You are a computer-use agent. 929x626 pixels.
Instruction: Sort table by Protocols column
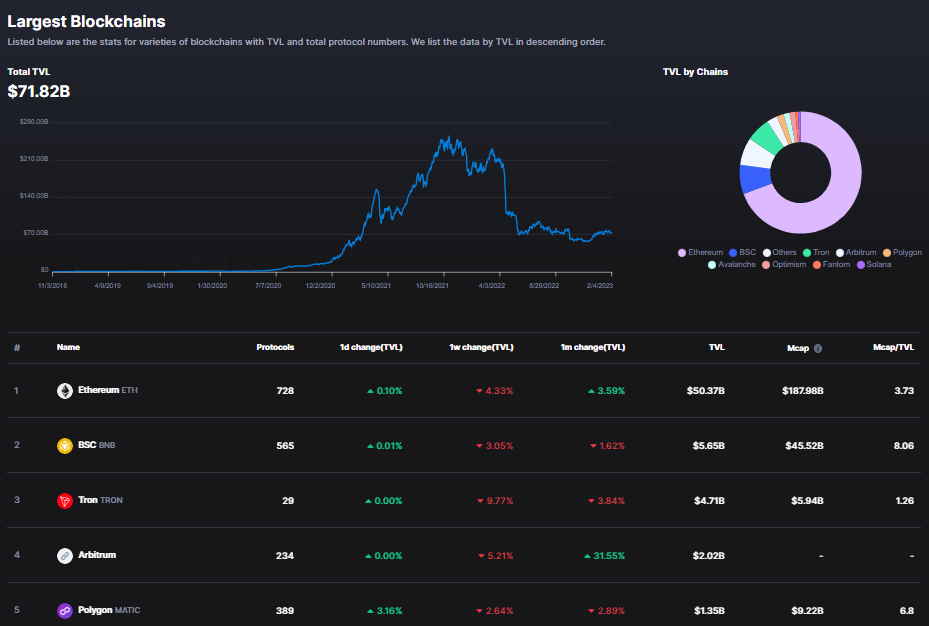[275, 347]
